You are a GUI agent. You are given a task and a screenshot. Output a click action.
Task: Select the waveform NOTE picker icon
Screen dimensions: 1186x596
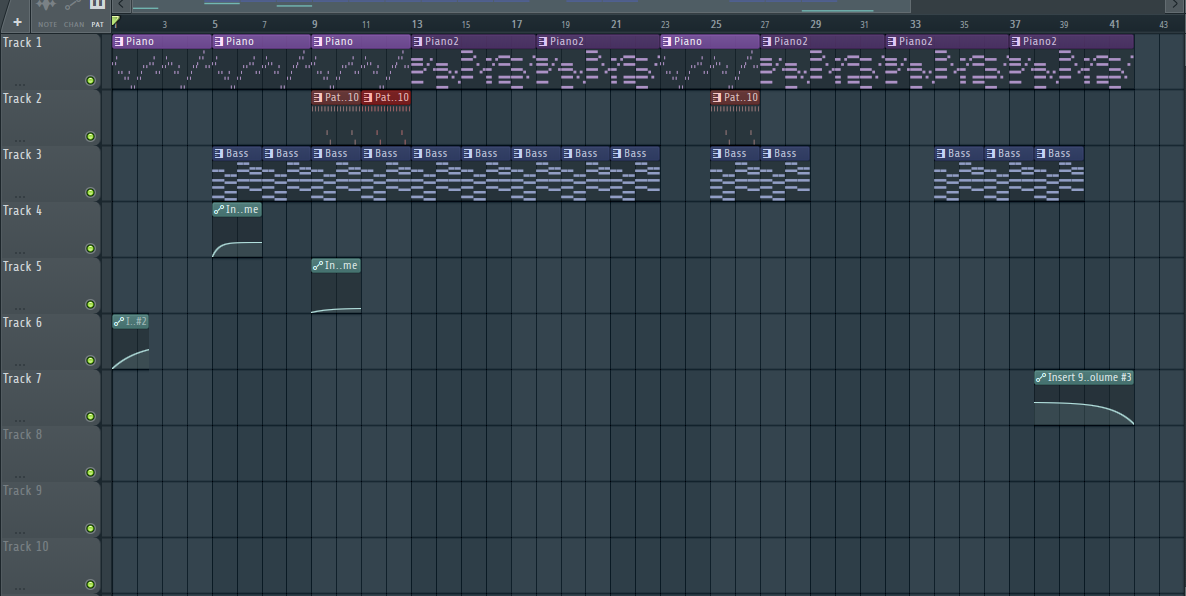(47, 6)
